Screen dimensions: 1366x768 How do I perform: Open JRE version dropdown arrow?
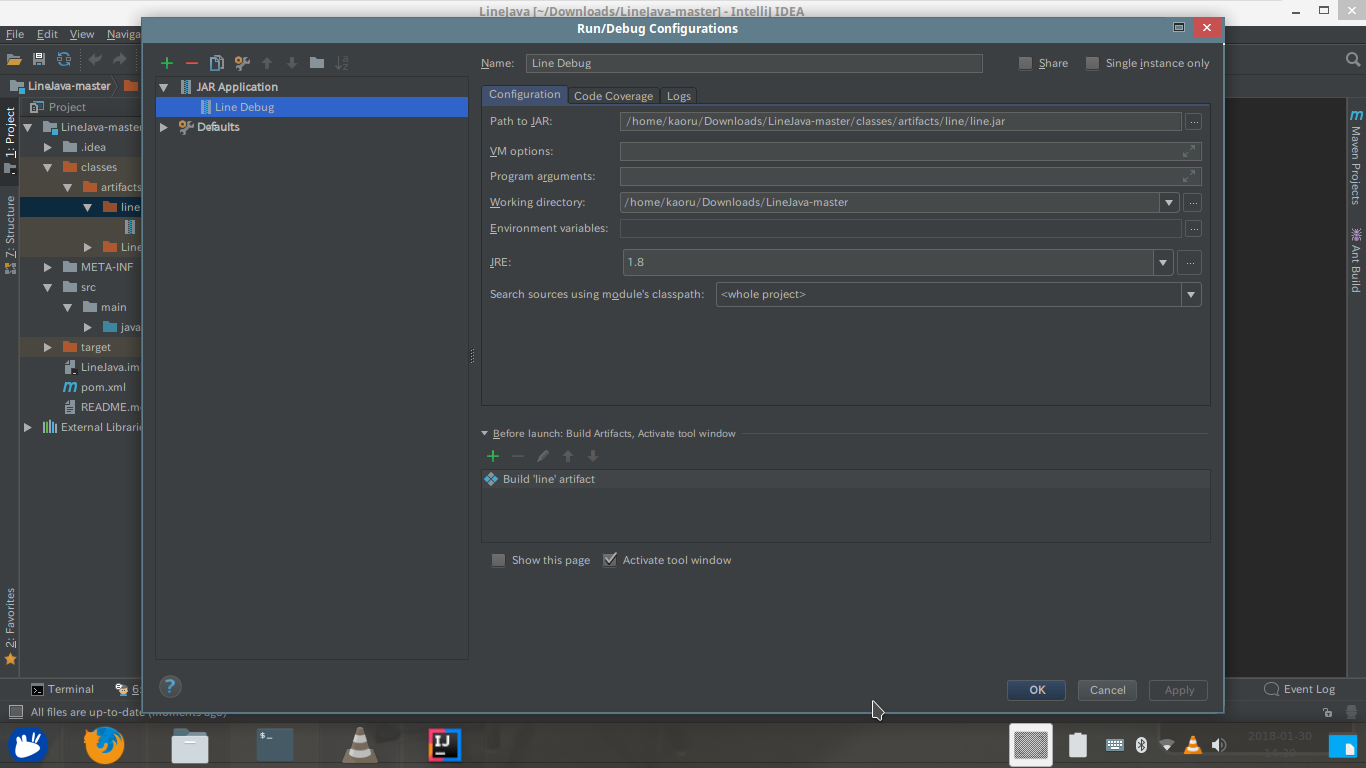[x=1163, y=263]
